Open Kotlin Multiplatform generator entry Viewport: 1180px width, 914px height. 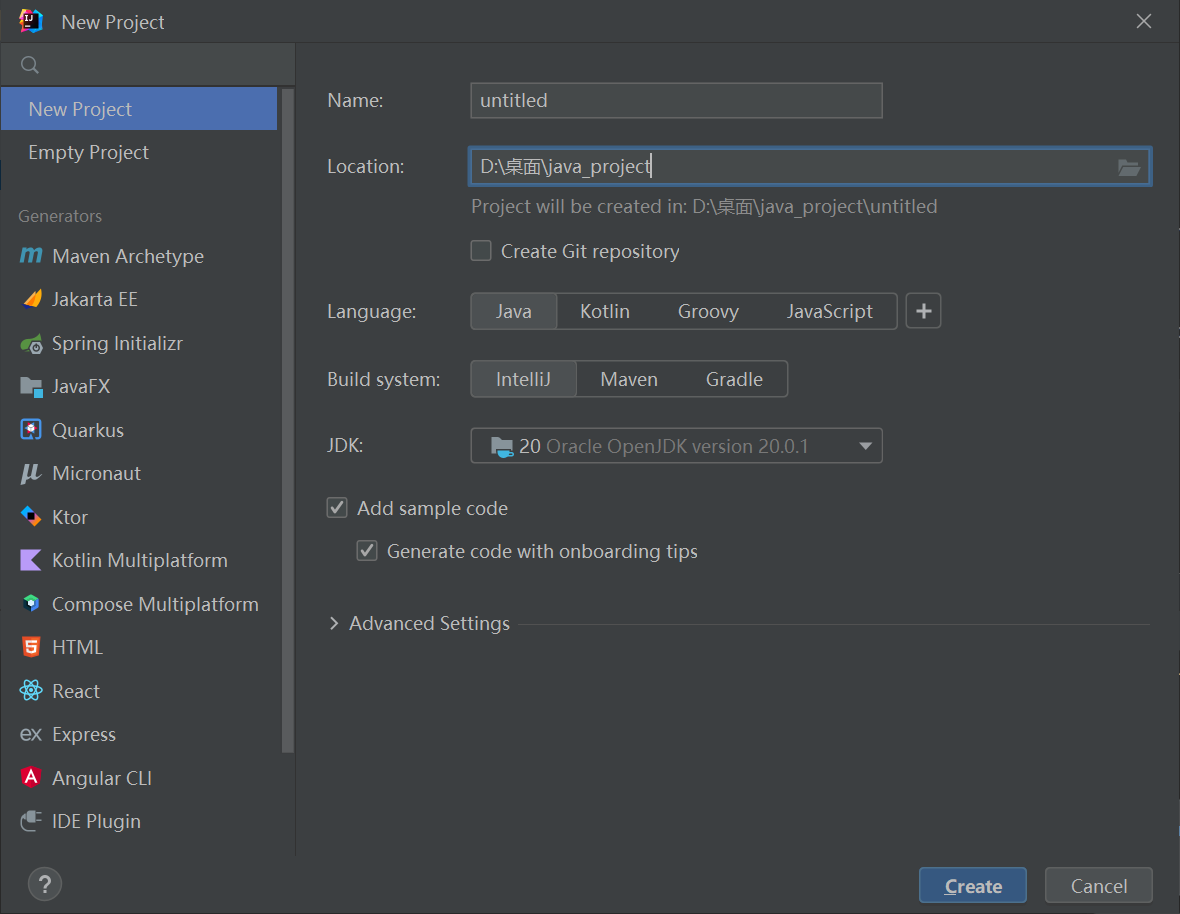click(x=139, y=560)
